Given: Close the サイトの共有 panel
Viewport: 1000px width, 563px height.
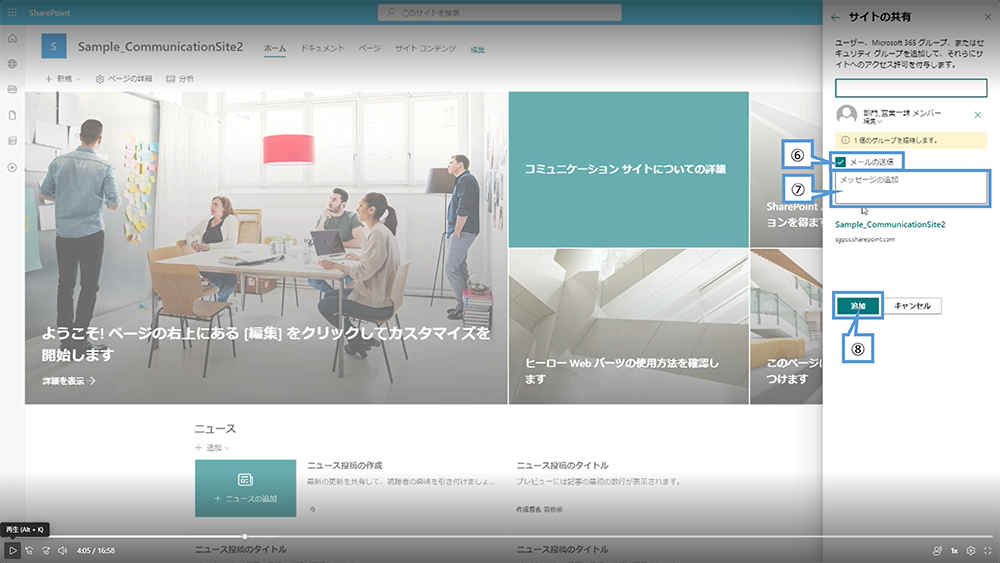Looking at the screenshot, I should click(988, 17).
